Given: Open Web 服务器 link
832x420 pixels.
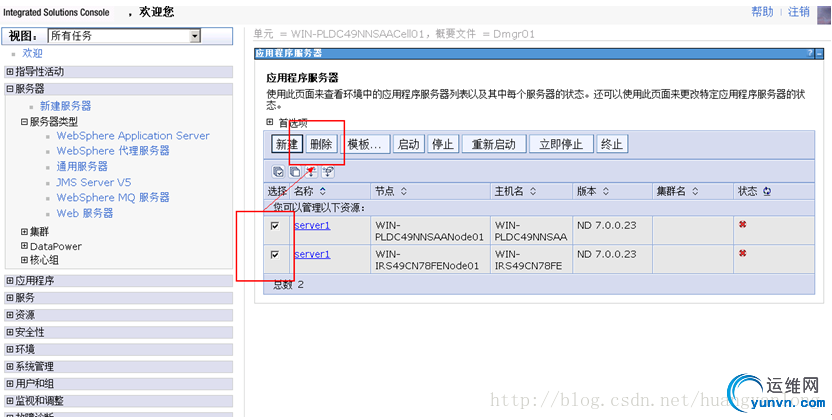Looking at the screenshot, I should point(85,213).
